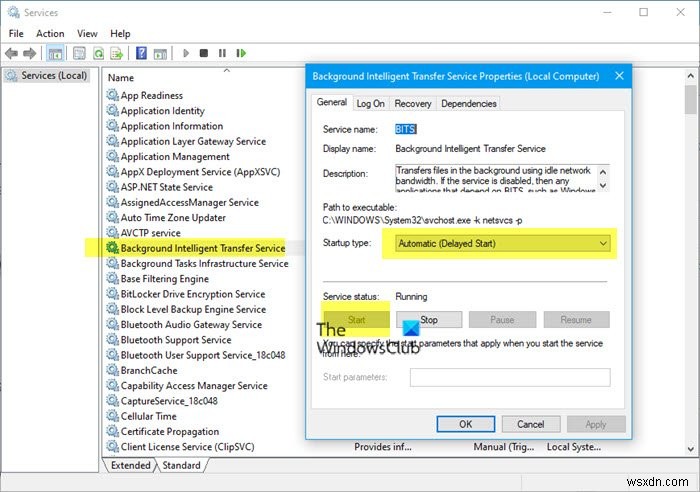
Task: Close the BITS Properties dialog
Action: [x=619, y=76]
